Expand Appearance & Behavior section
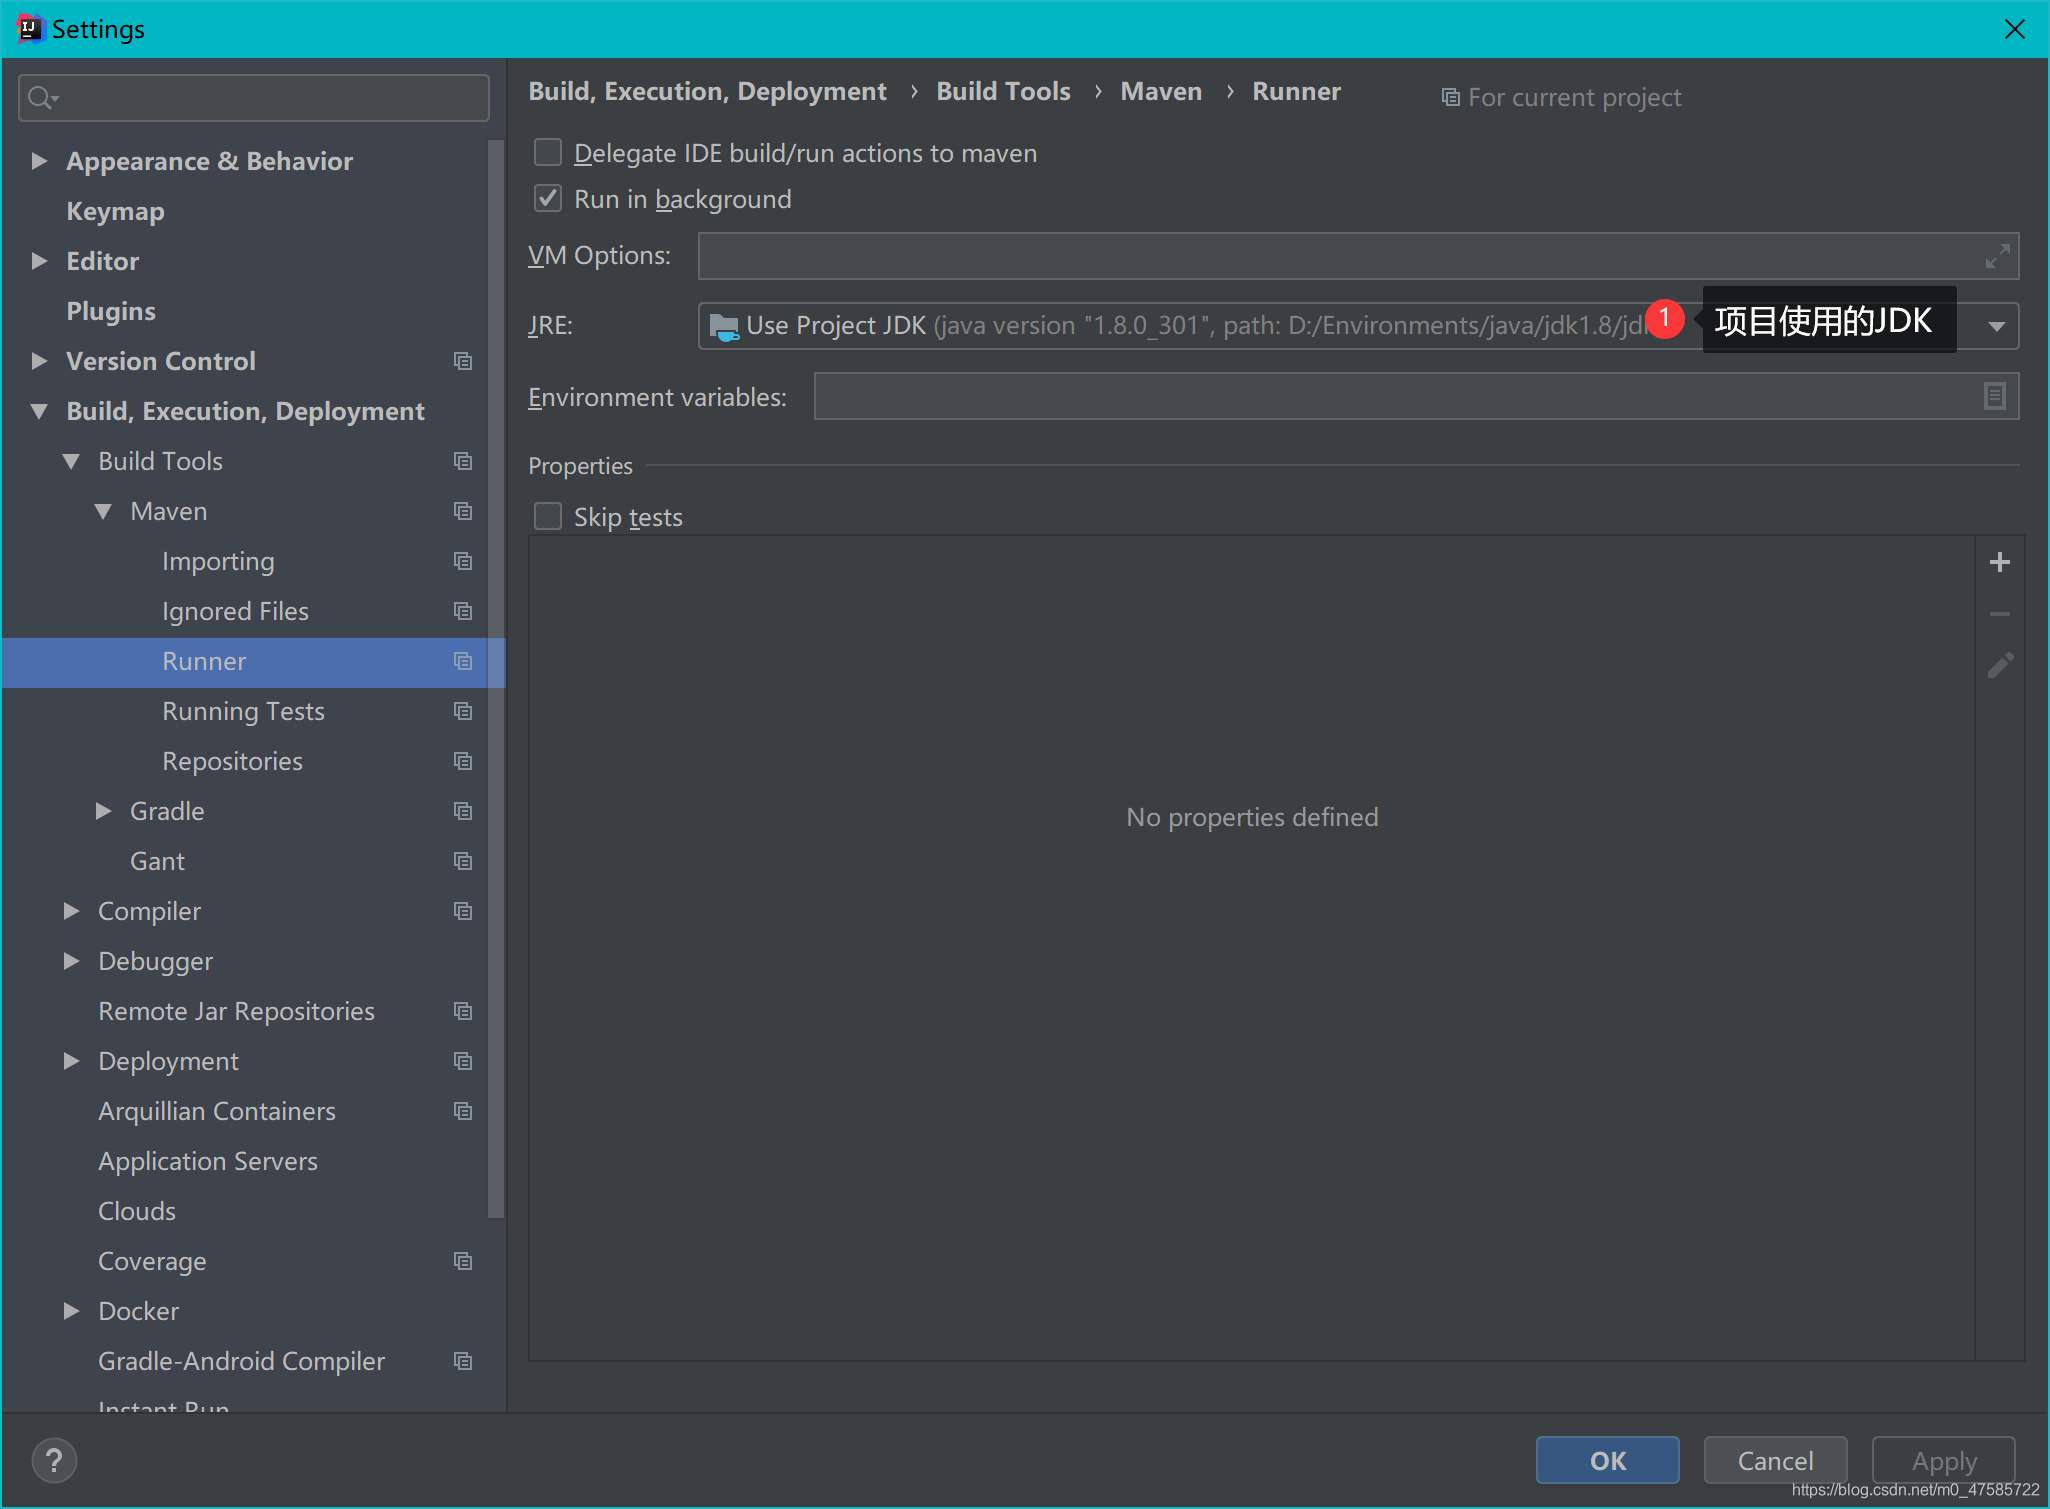This screenshot has width=2050, height=1509. pyautogui.click(x=39, y=161)
